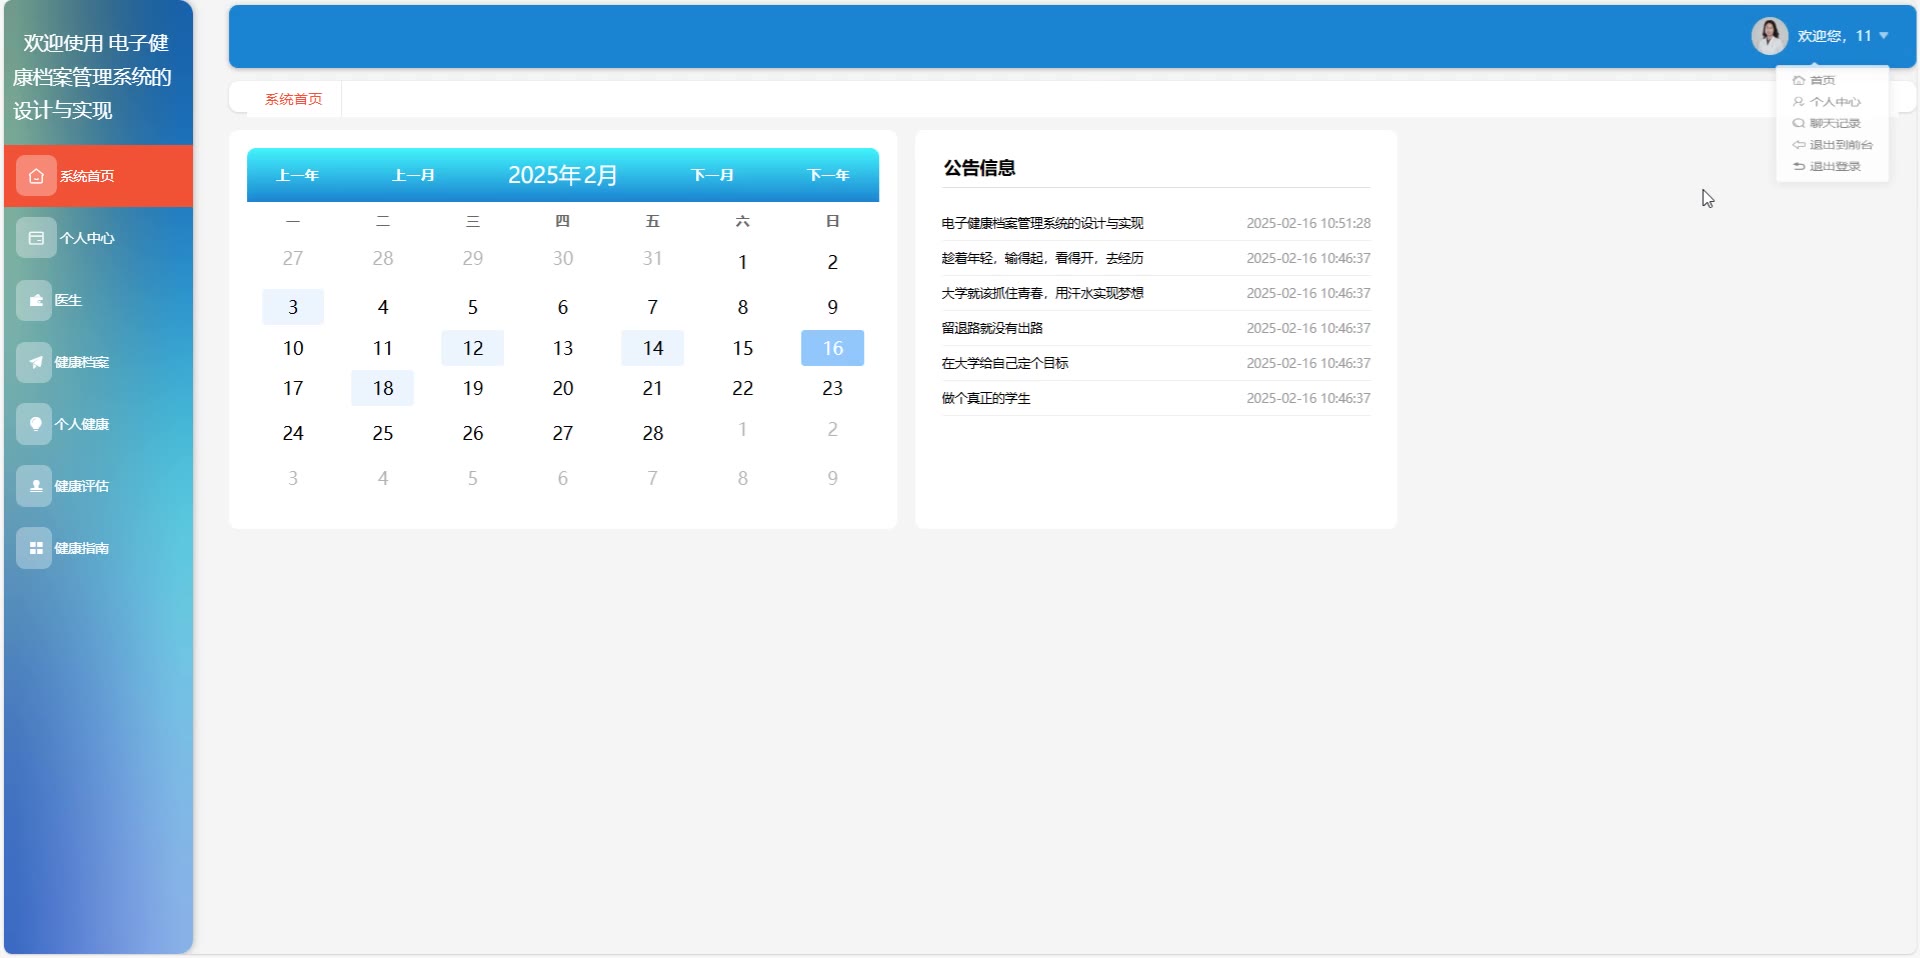
Task: Click the user avatar in header
Action: pyautogui.click(x=1769, y=36)
